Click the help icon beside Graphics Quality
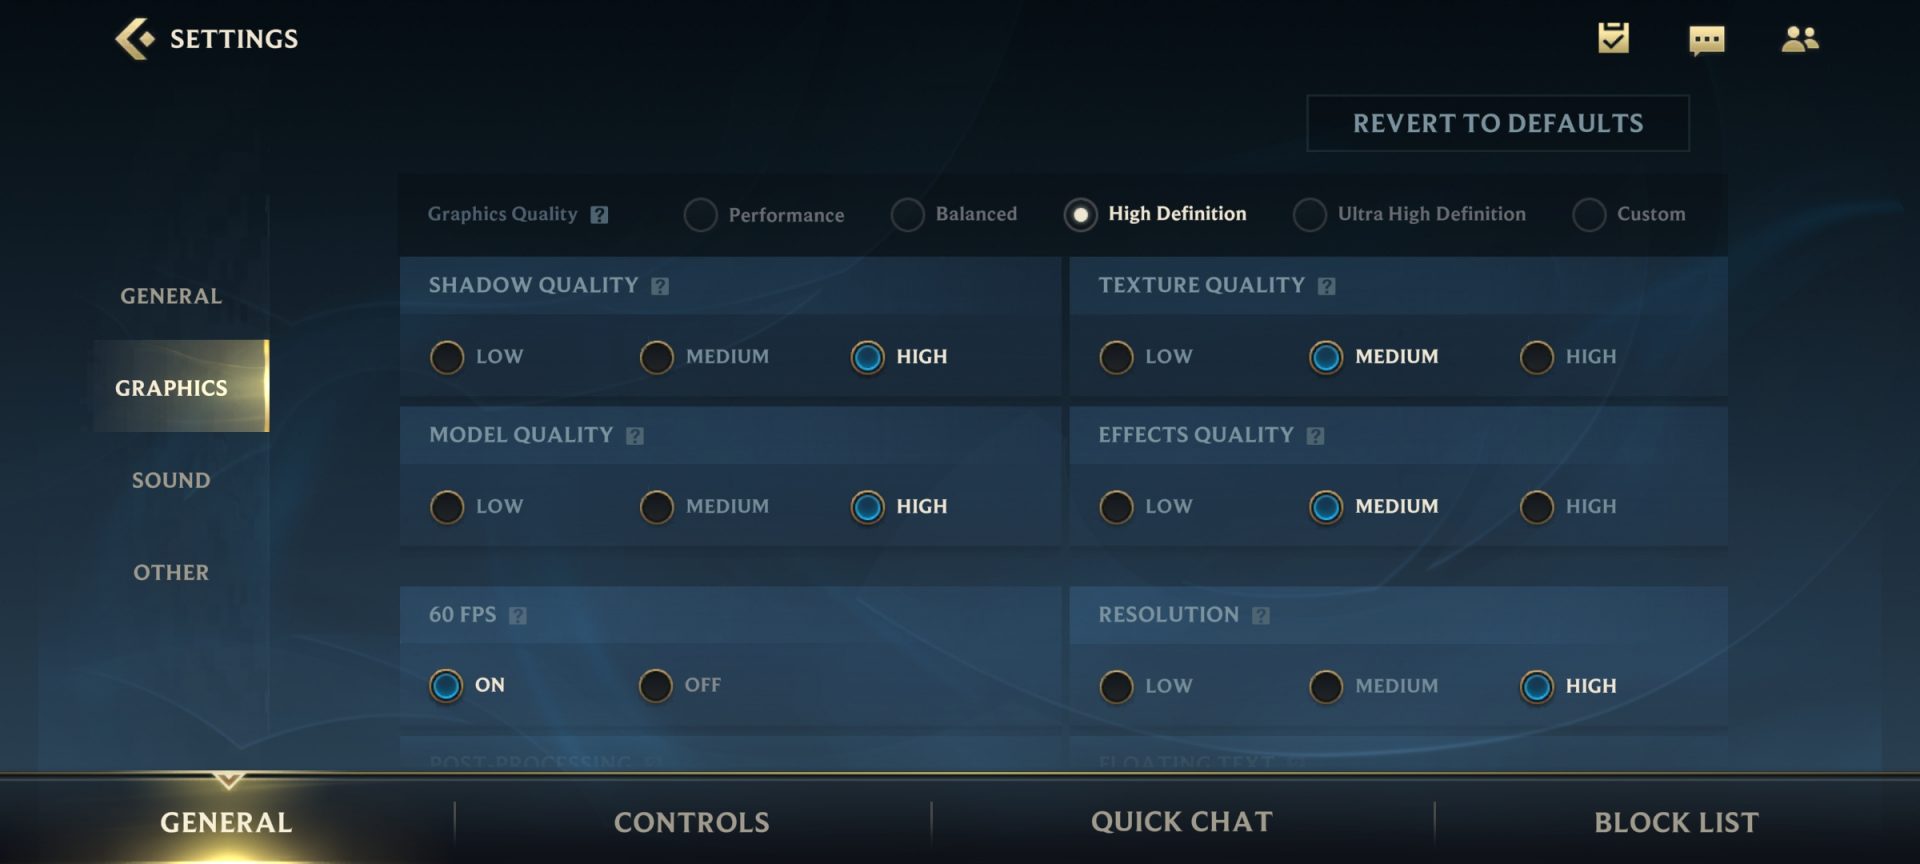Viewport: 1920px width, 864px height. pos(599,215)
